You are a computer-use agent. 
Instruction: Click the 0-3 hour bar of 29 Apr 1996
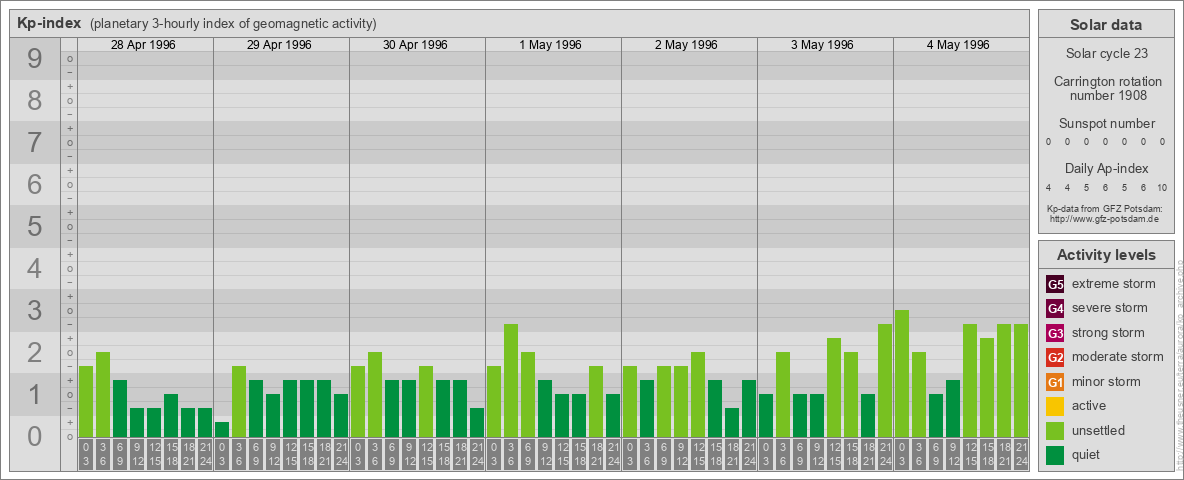pos(222,429)
